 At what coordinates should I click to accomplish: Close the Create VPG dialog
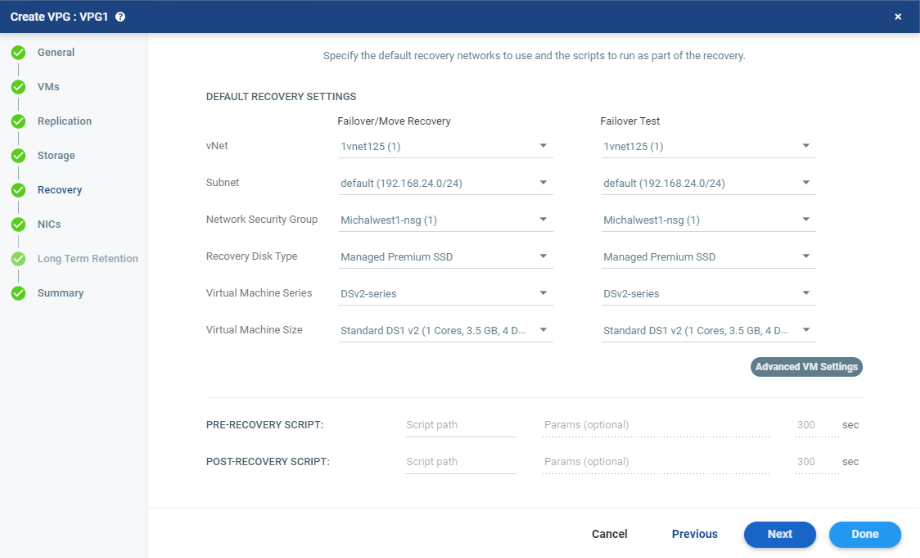[898, 17]
